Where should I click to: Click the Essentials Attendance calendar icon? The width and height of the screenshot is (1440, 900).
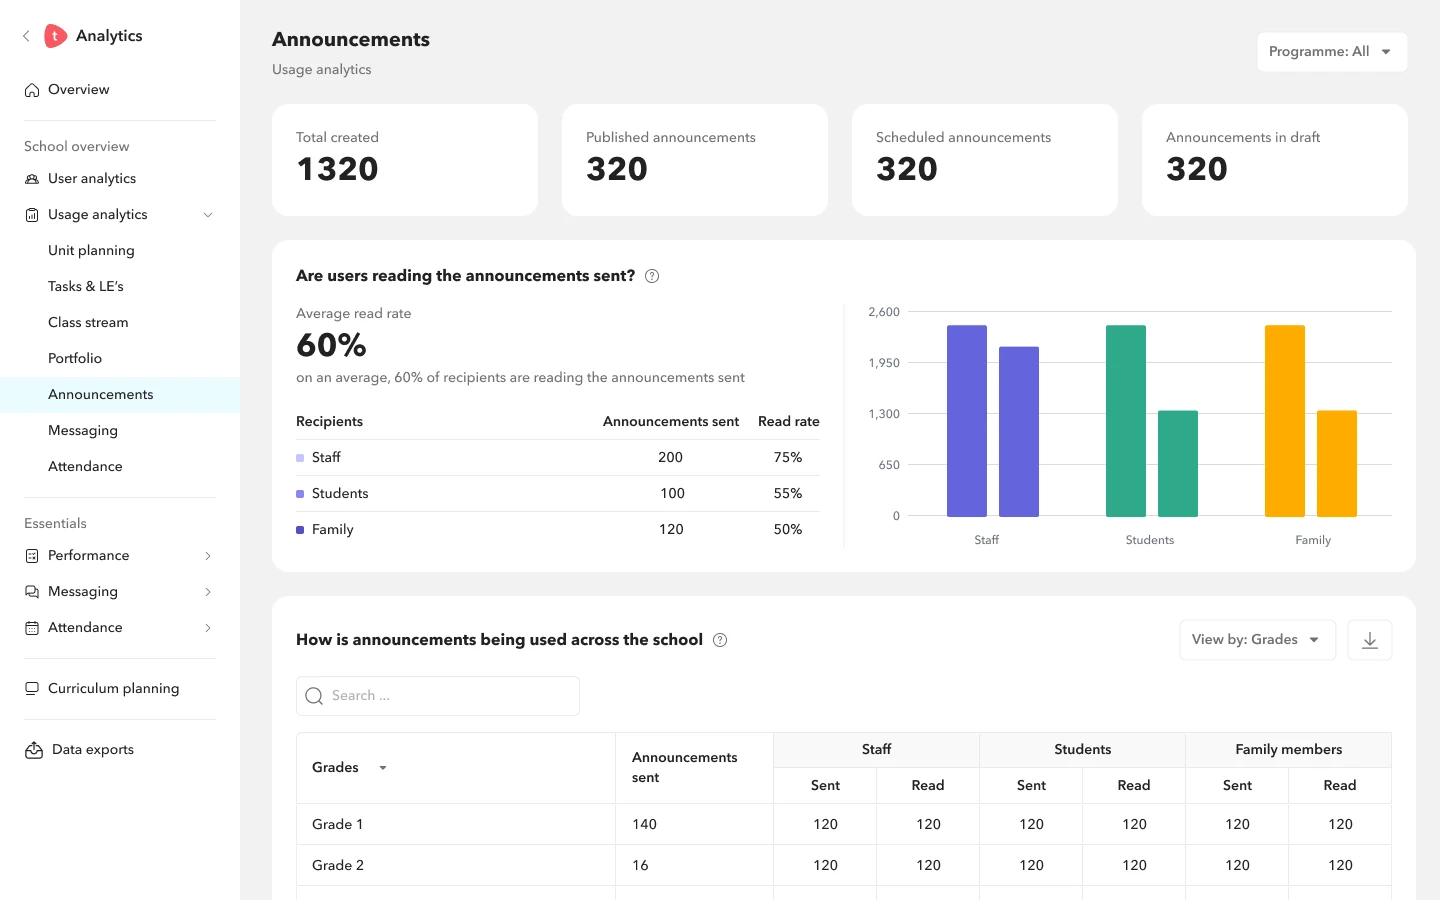coord(32,628)
